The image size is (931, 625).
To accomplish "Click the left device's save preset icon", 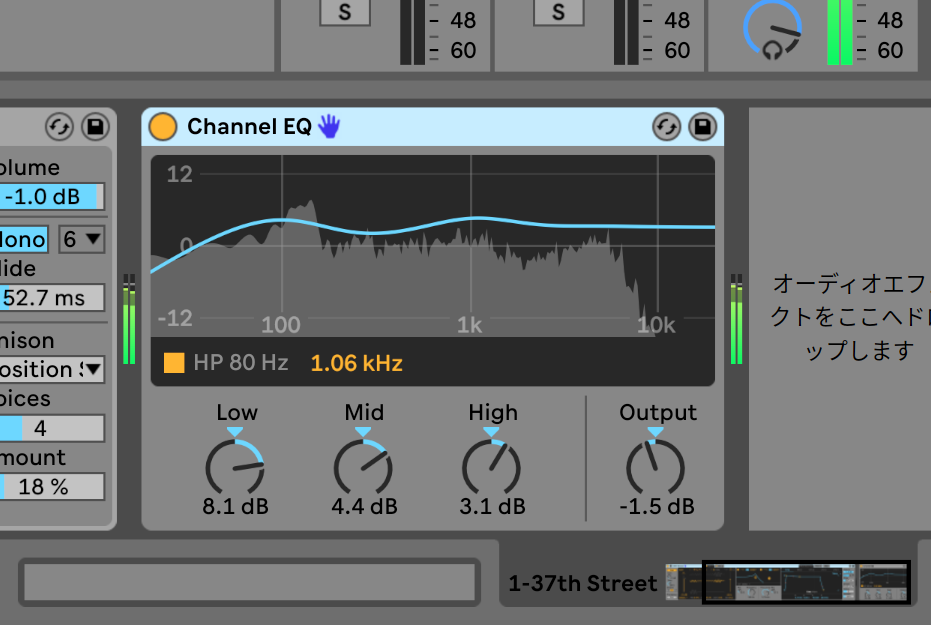I will [x=95, y=127].
